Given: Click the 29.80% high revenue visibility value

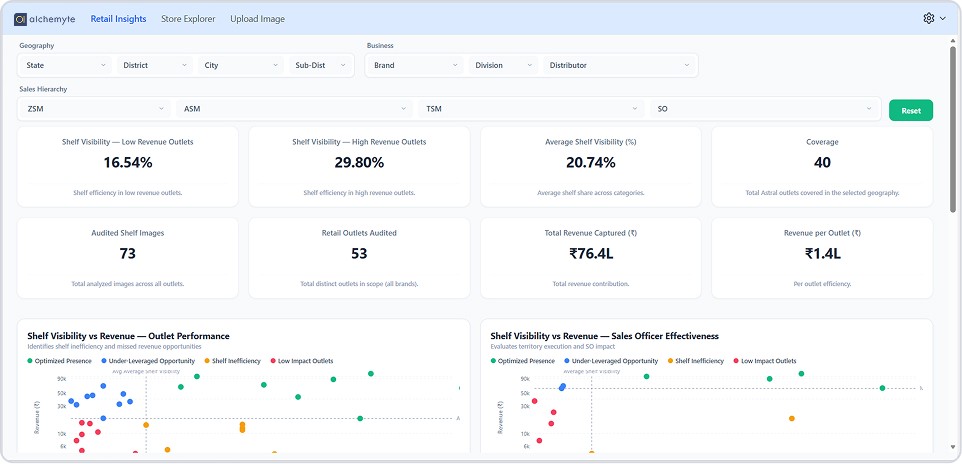Looking at the screenshot, I should coord(360,163).
